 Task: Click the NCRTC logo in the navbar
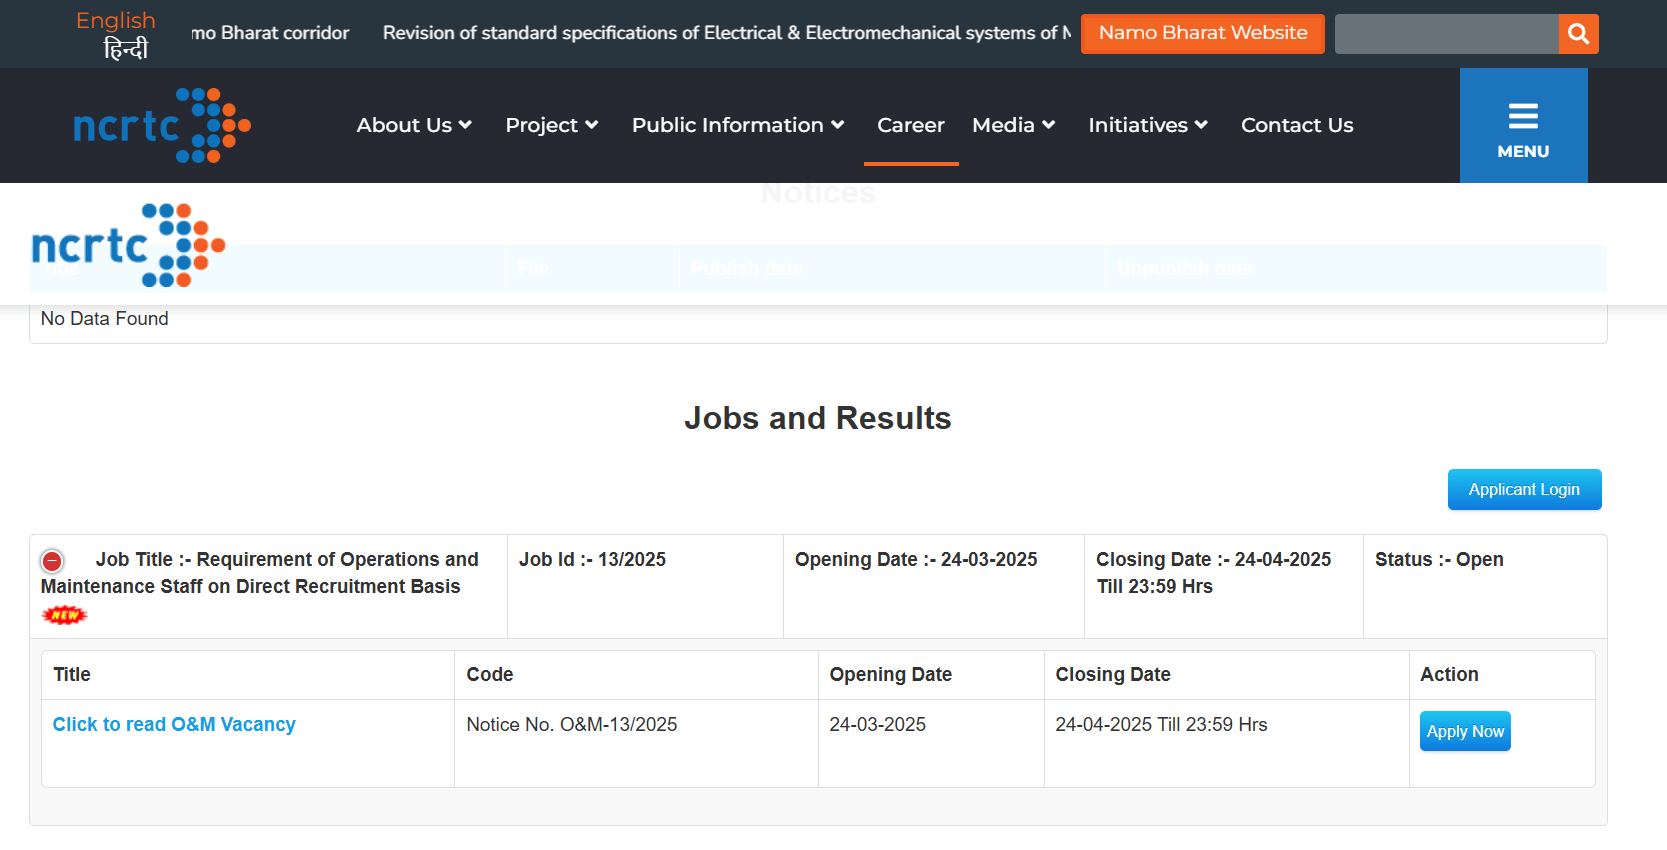(162, 126)
